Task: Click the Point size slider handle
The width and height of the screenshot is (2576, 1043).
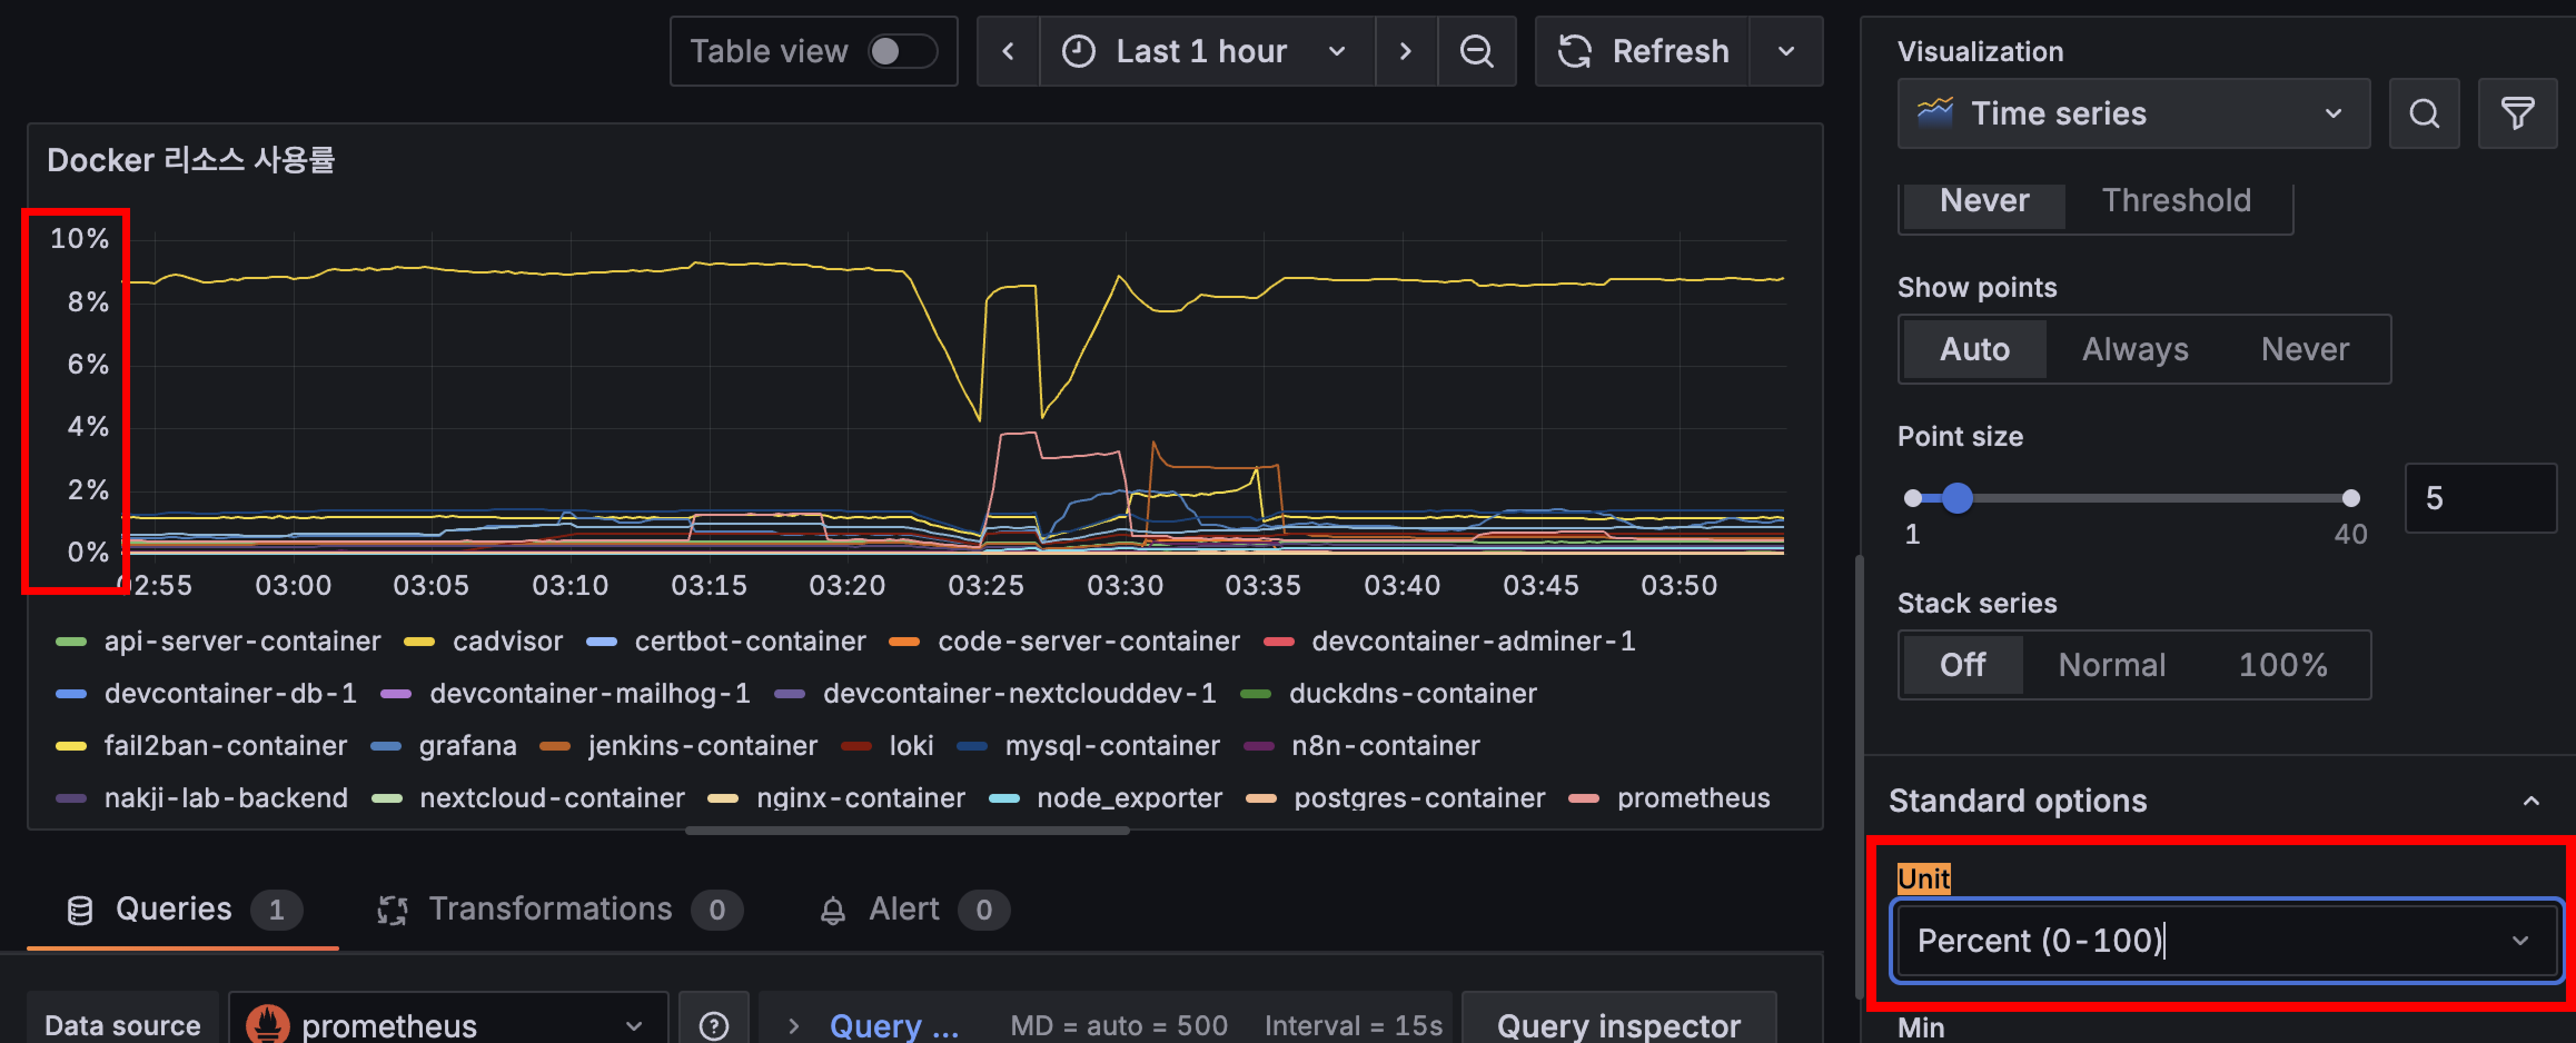Action: point(1956,498)
